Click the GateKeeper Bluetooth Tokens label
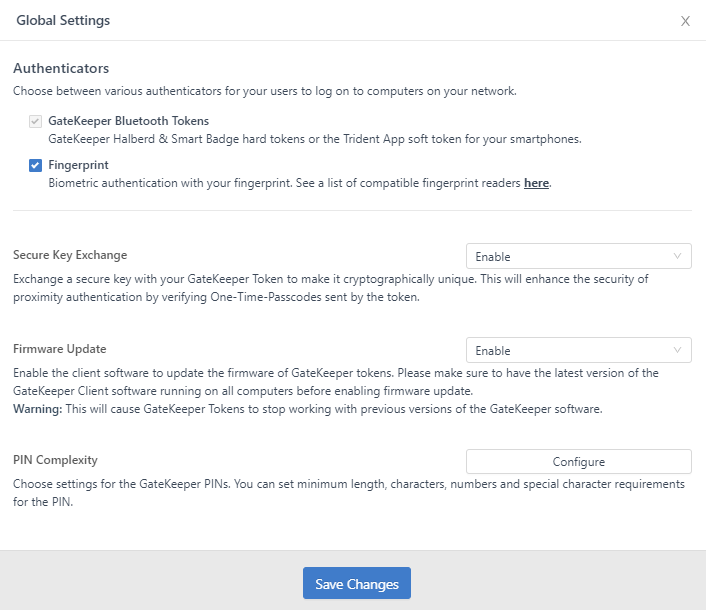This screenshot has height=610, width=706. pos(128,121)
